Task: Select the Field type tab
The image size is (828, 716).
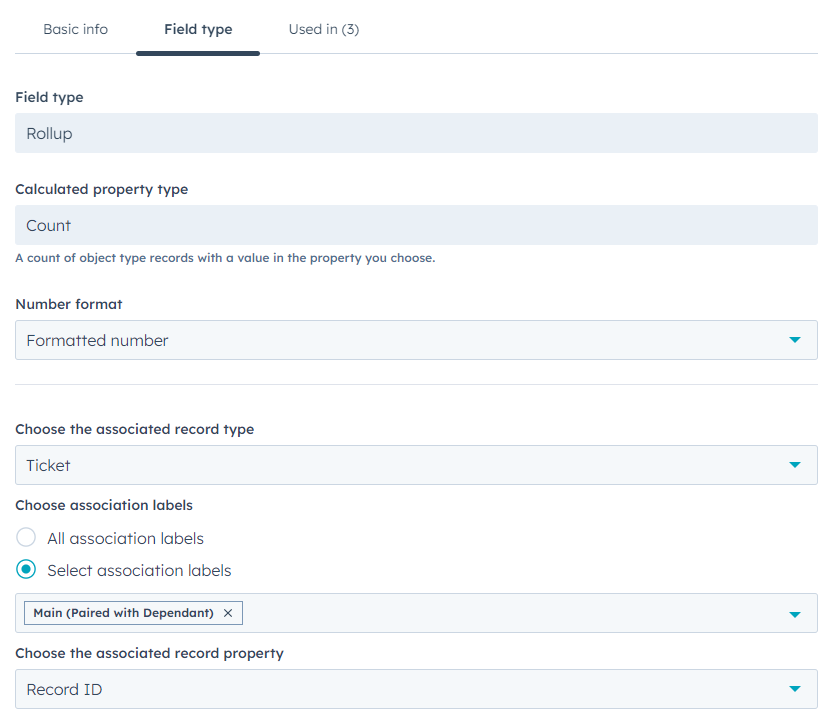Action: 198,29
